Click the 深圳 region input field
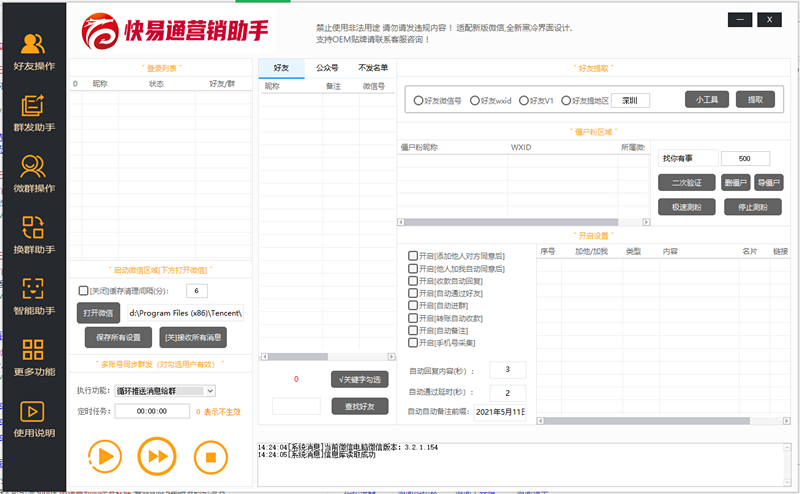This screenshot has height=494, width=800. click(630, 101)
